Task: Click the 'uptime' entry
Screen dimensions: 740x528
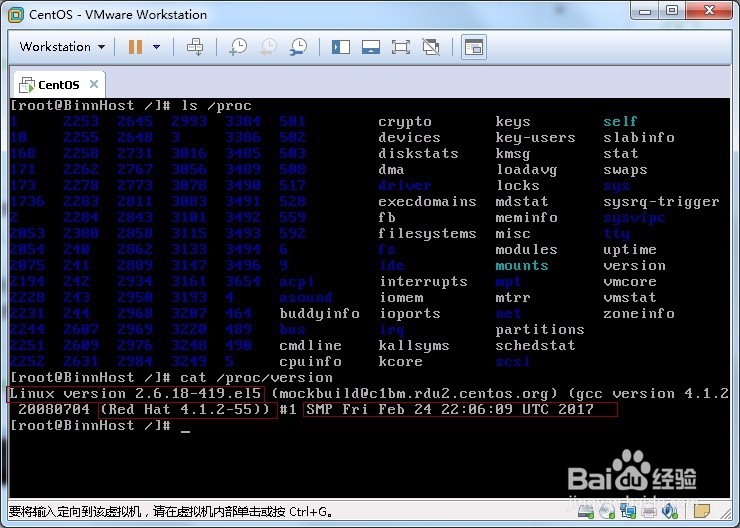Action: pyautogui.click(x=630, y=250)
